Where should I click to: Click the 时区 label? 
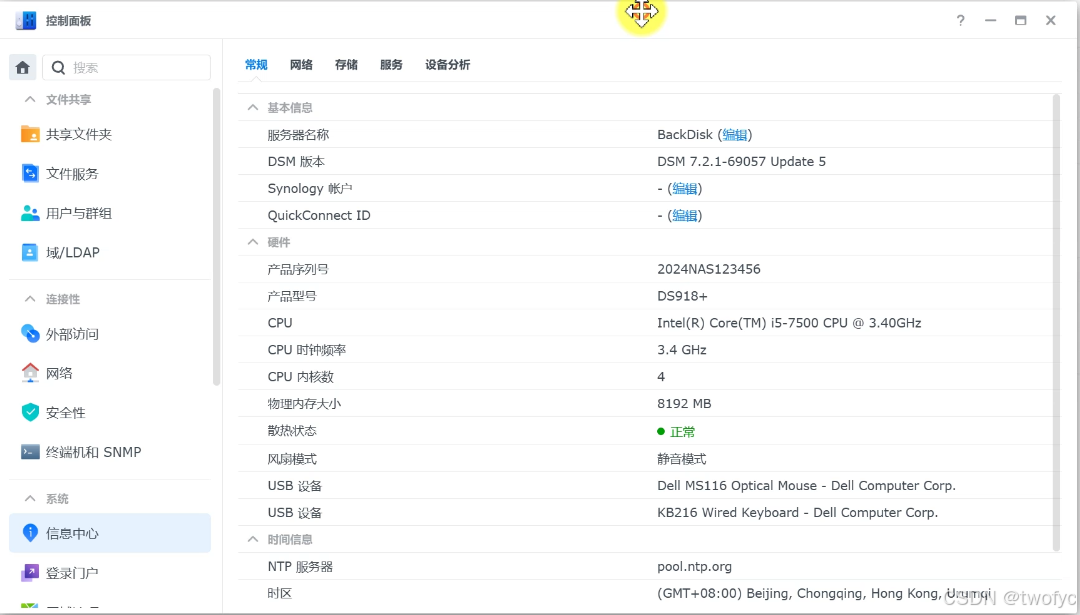pyautogui.click(x=280, y=593)
